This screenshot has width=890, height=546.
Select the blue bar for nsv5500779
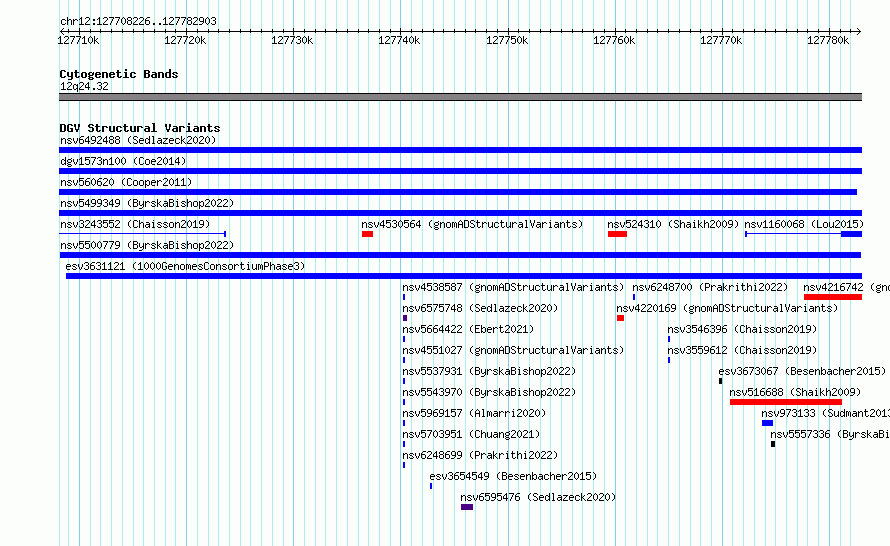460,255
